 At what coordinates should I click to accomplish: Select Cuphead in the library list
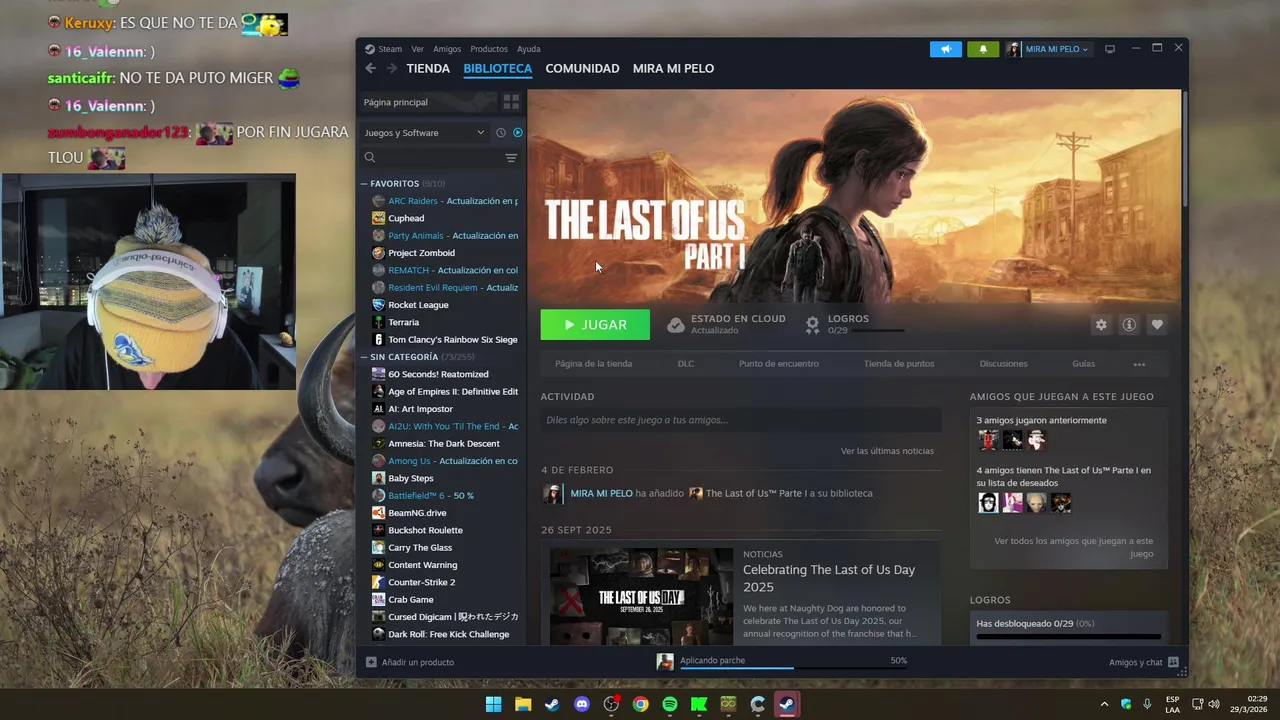[406, 218]
